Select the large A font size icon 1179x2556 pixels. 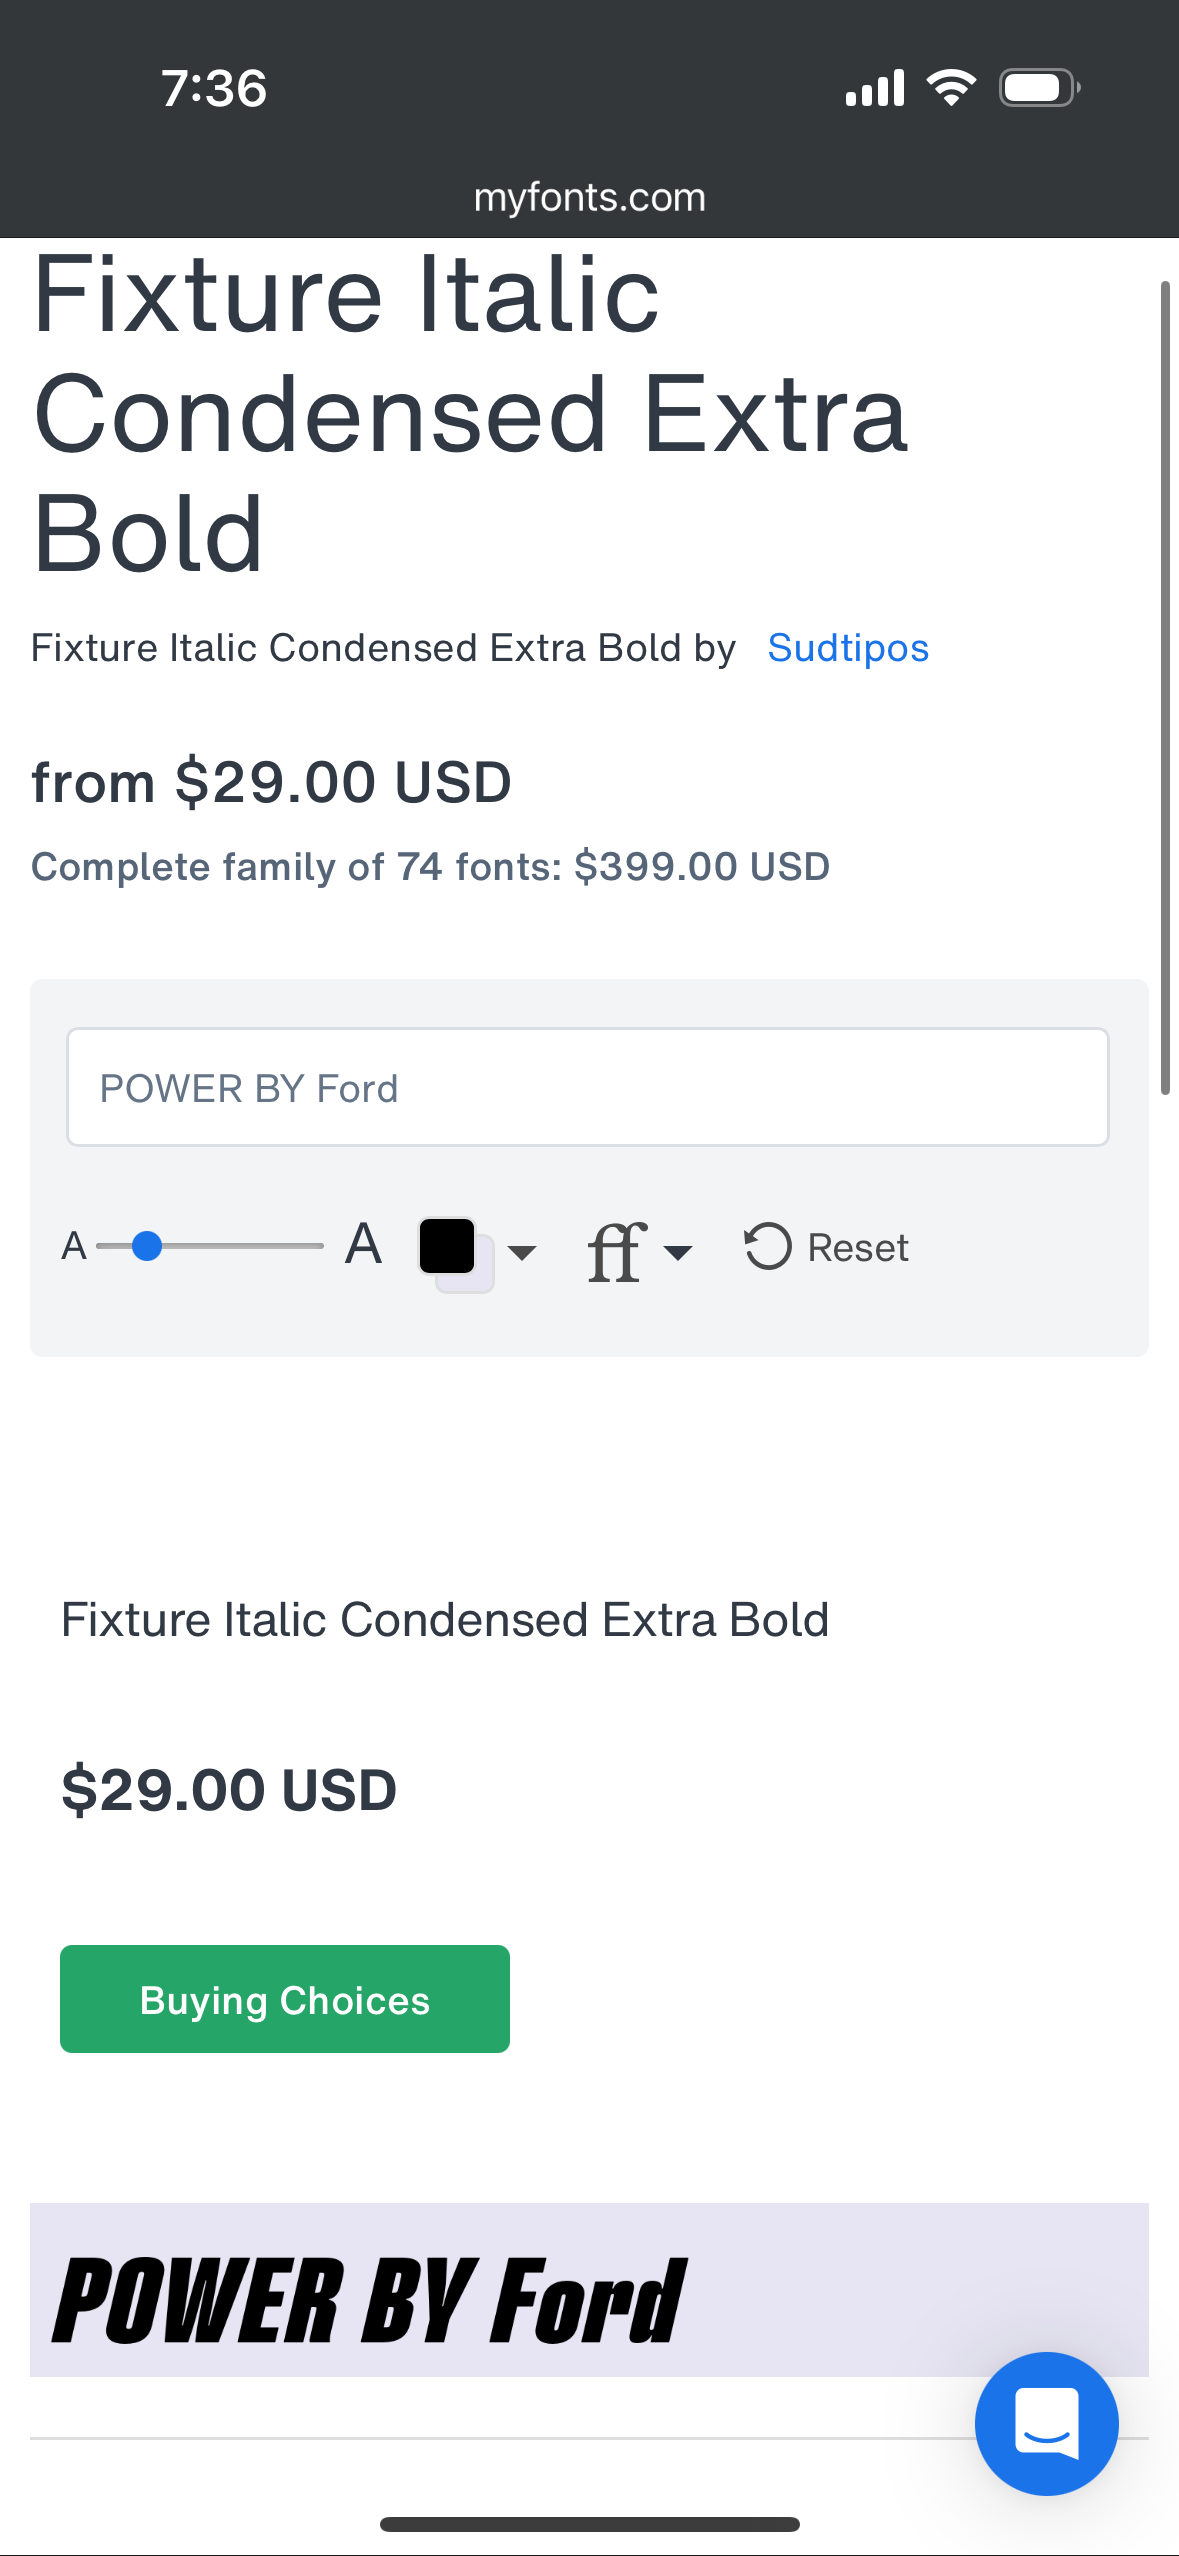(x=362, y=1245)
